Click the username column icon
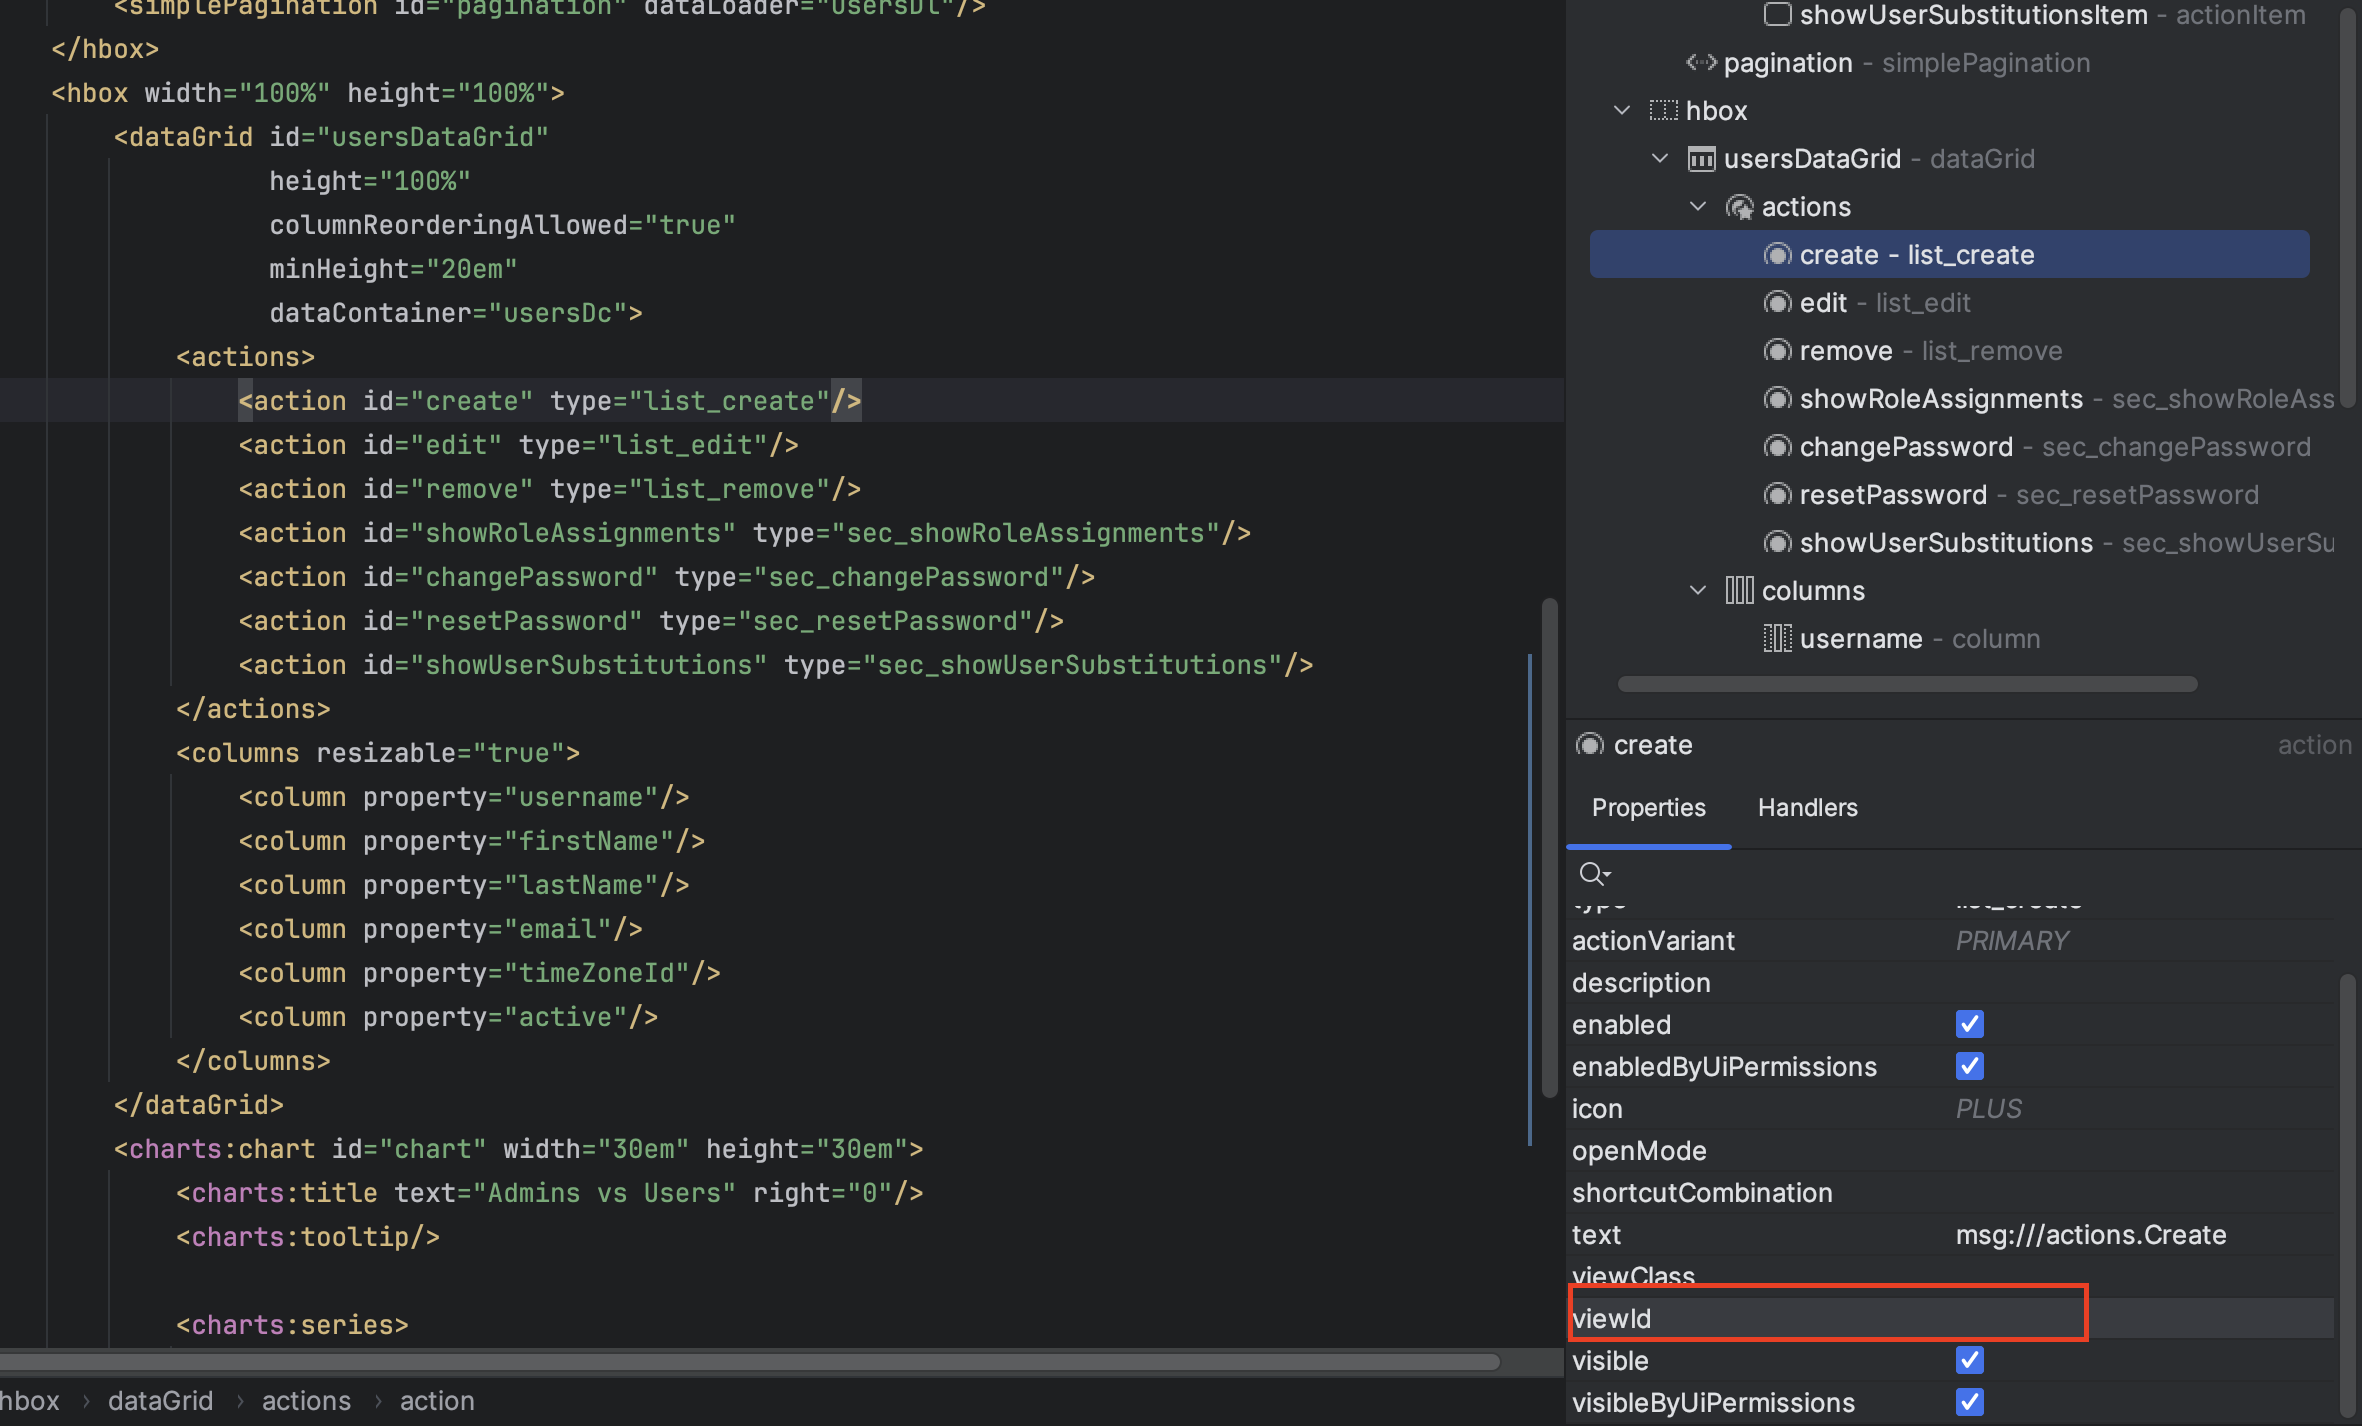 click(1777, 638)
